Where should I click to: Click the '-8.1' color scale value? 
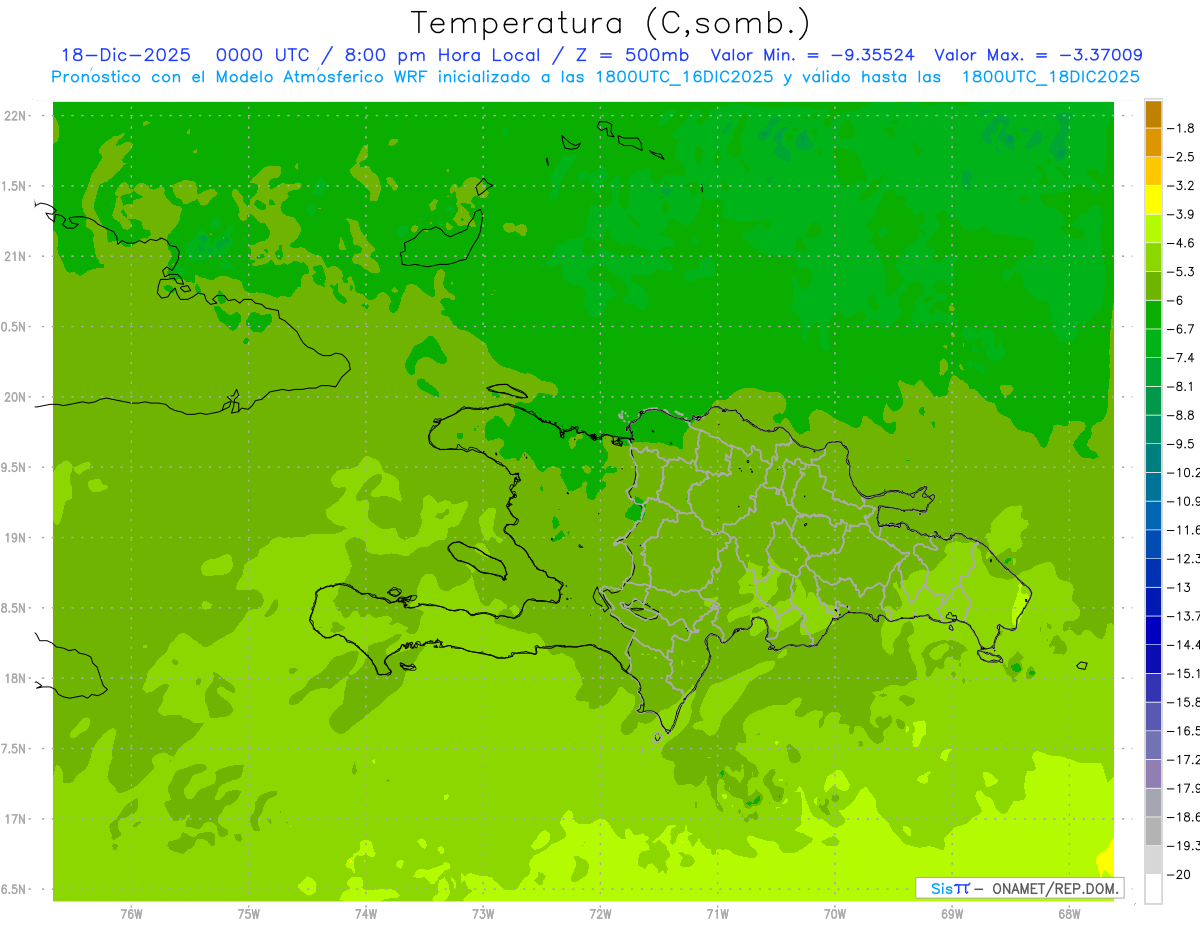[x=1182, y=386]
